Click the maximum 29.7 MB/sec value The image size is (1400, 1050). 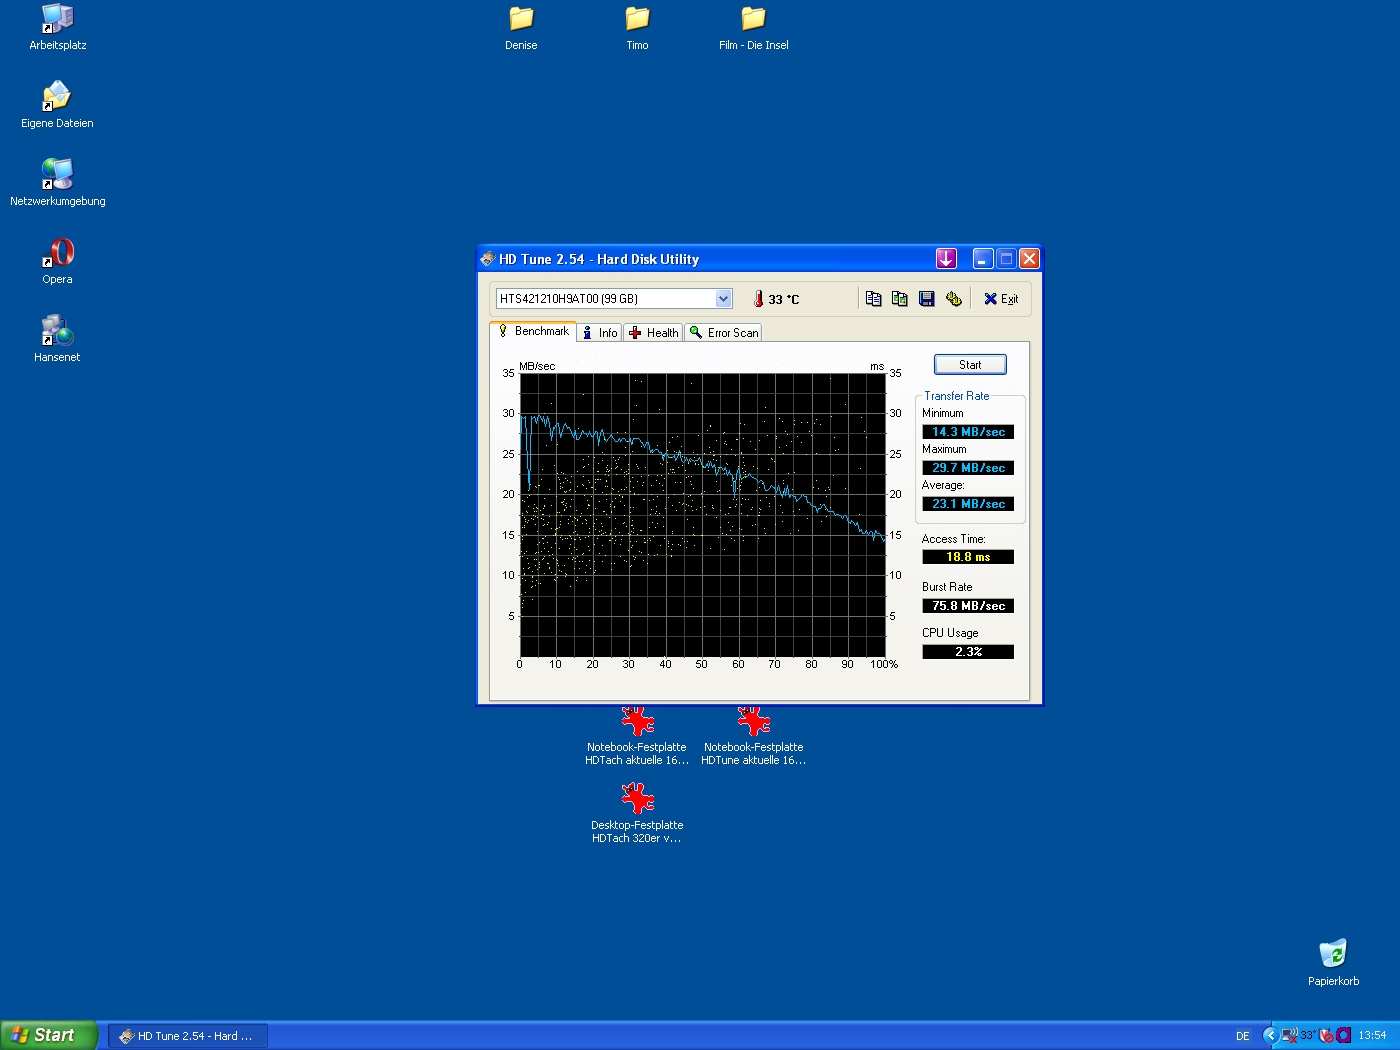coord(968,468)
